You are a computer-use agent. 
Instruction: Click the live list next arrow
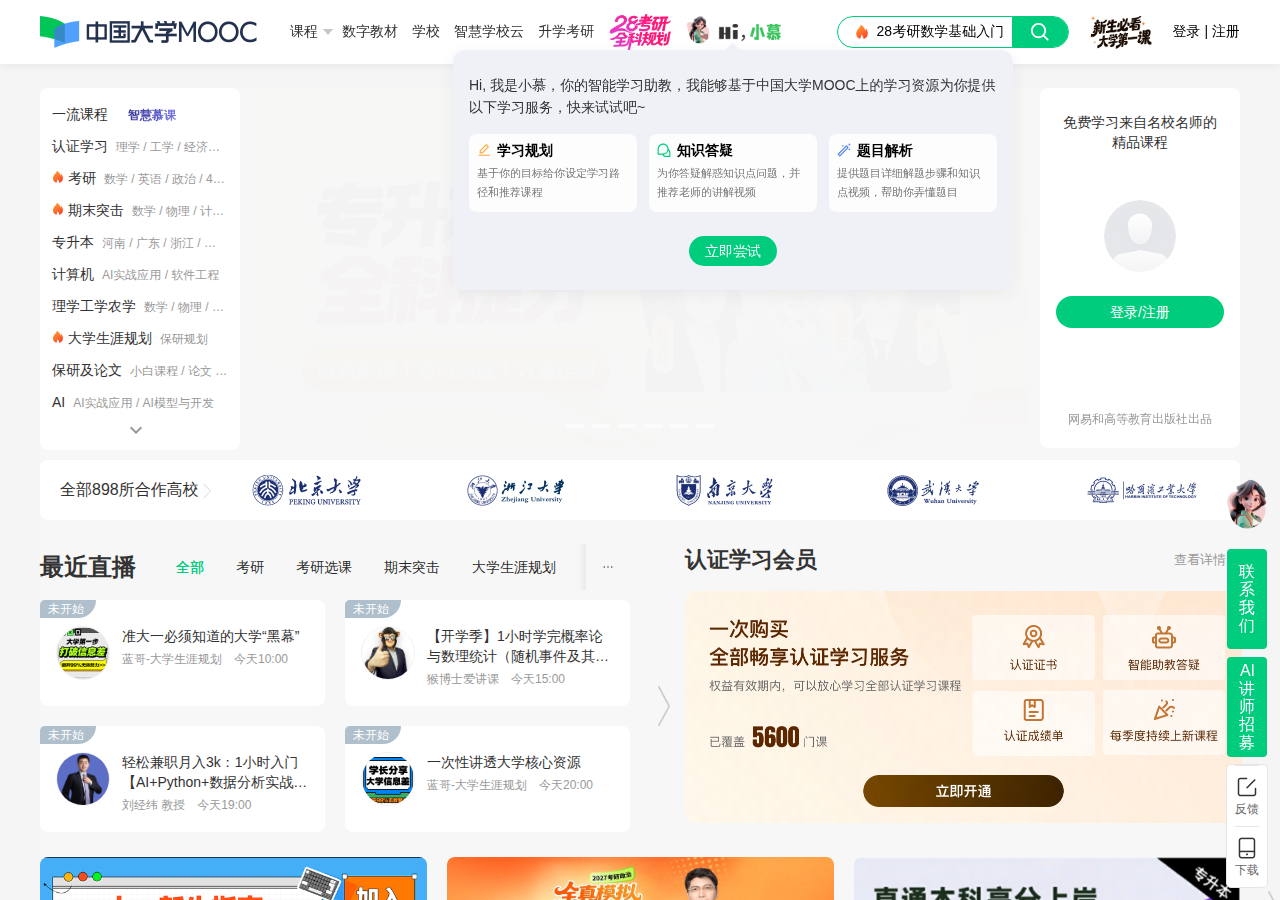(x=663, y=706)
